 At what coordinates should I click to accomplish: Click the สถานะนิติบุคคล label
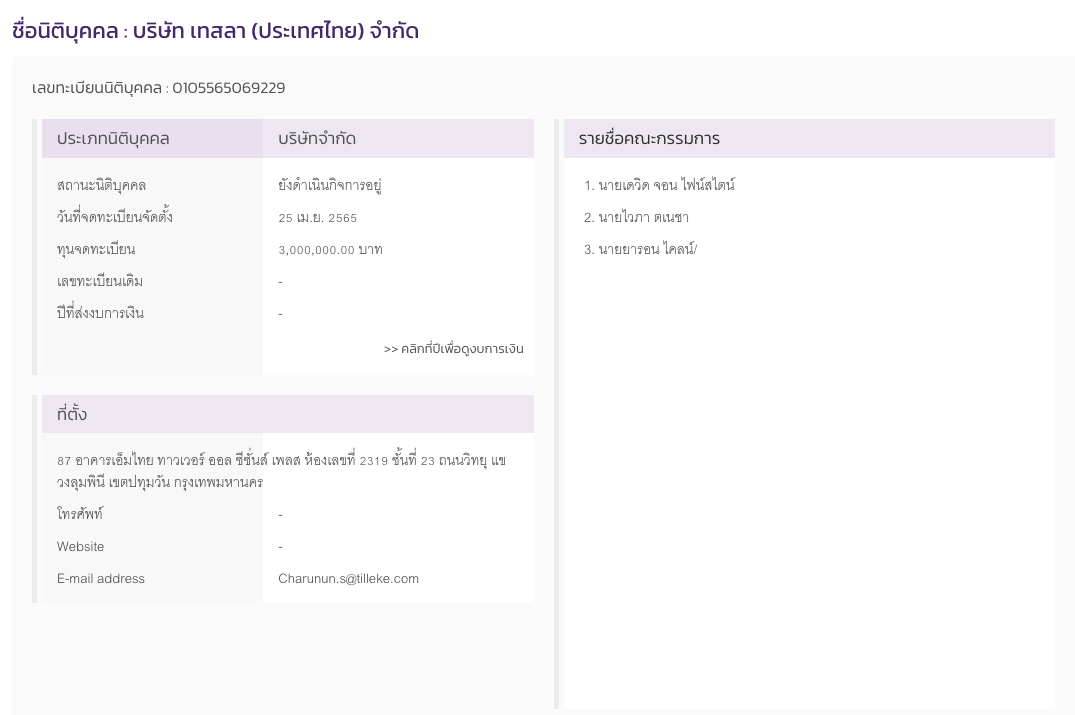point(101,185)
